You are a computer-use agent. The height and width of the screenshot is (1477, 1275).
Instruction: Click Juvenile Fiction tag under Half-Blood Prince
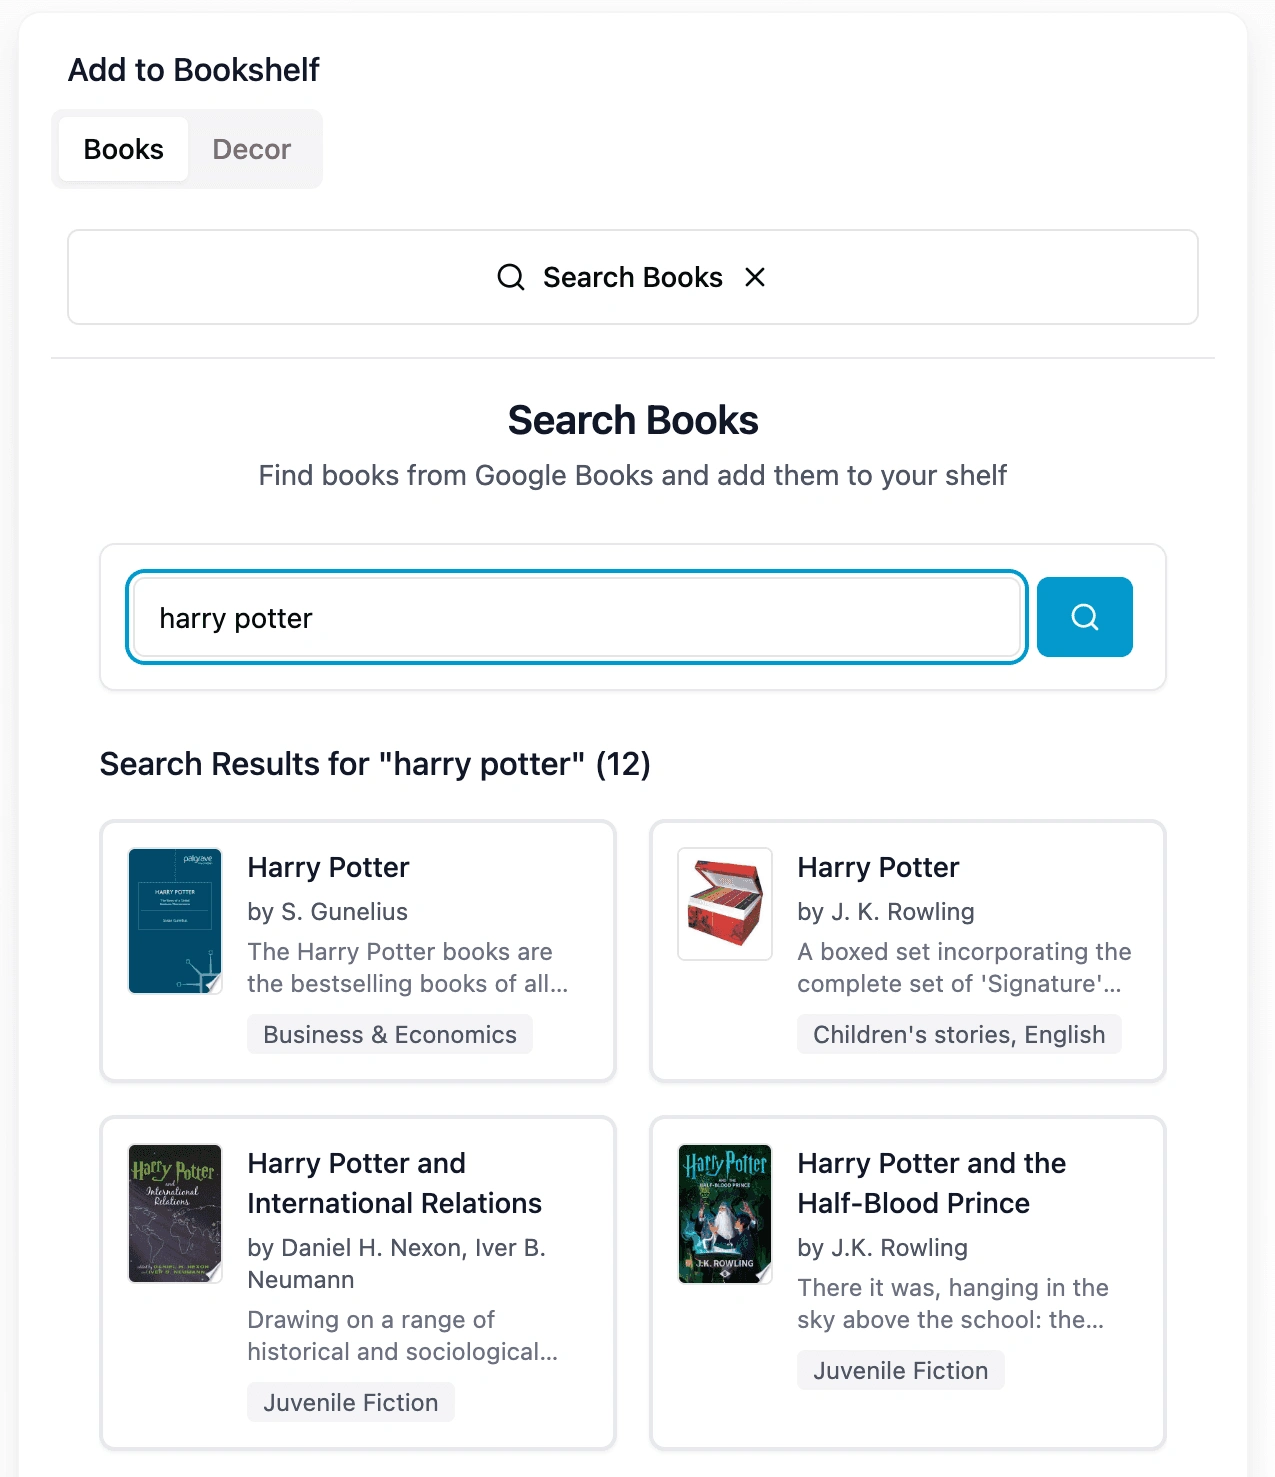click(x=901, y=1370)
